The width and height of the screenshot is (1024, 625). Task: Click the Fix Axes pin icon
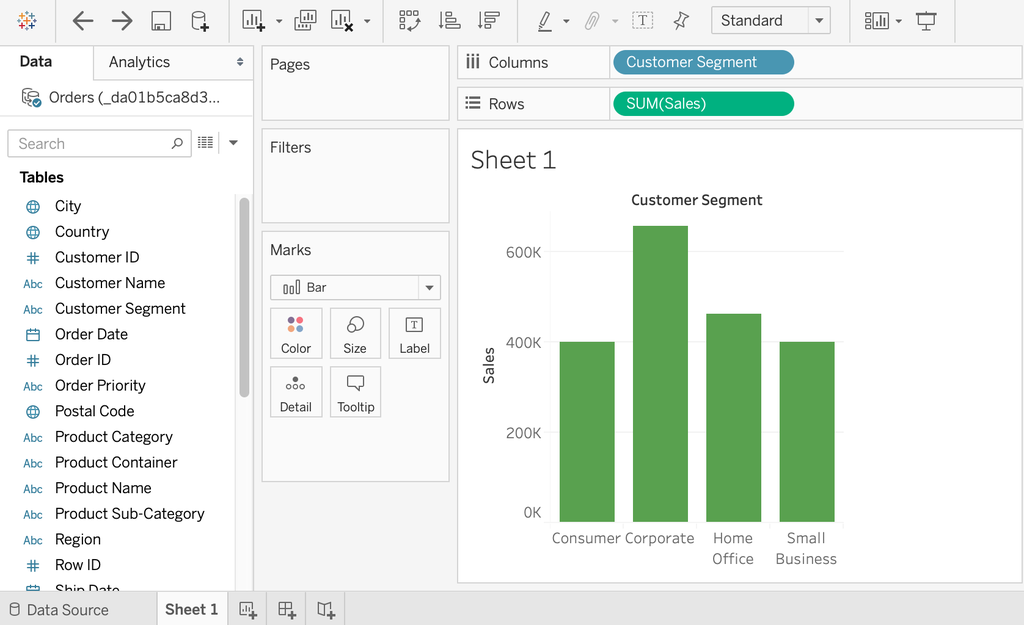pos(683,20)
